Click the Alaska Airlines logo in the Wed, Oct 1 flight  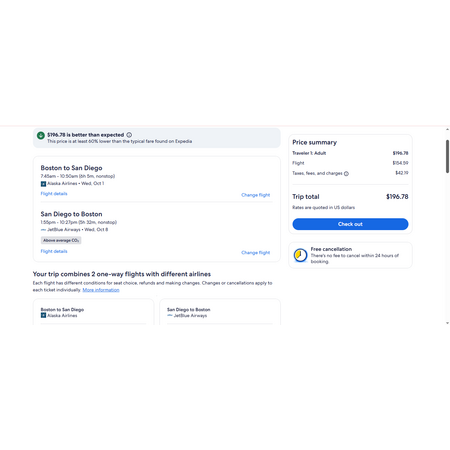[43, 184]
